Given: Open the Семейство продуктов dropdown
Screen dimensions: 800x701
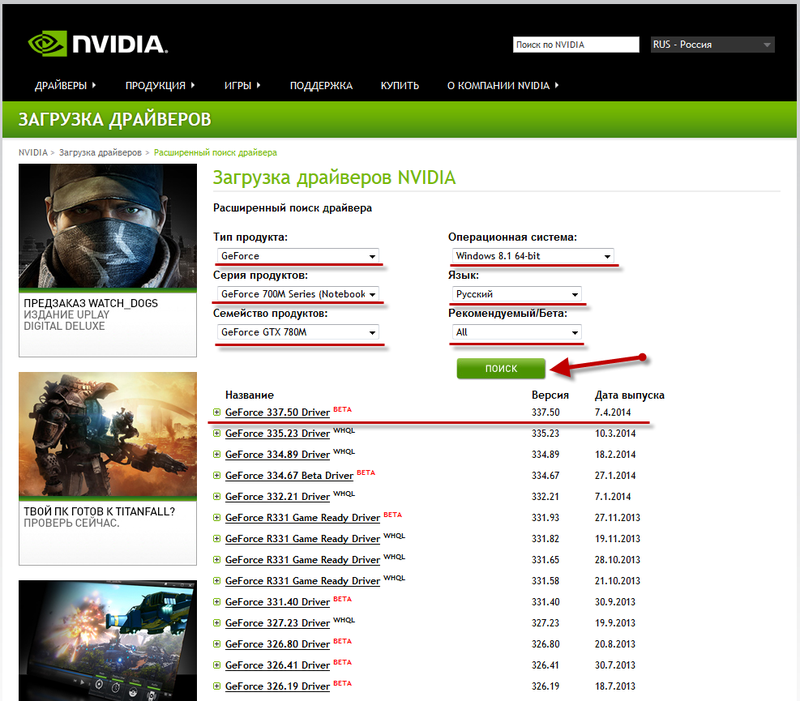Looking at the screenshot, I should [298, 332].
